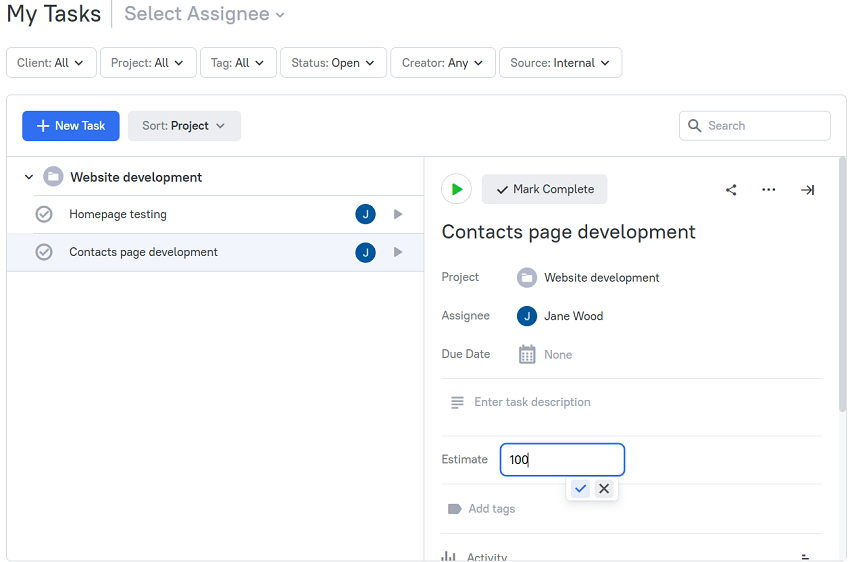Open the Project: All filter
Screen dimensions: 850x562
(148, 63)
